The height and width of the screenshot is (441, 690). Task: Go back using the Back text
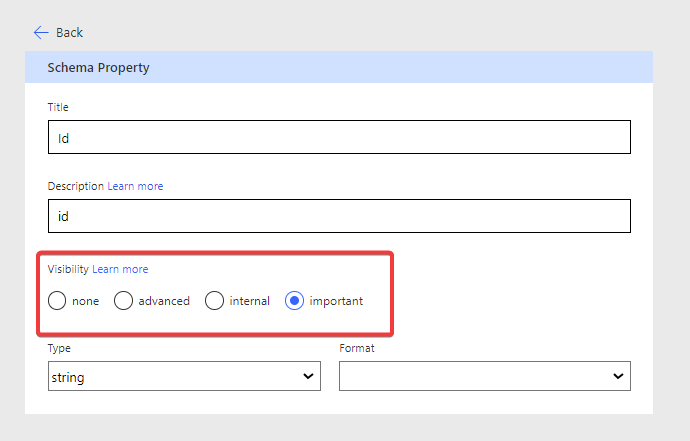(x=69, y=33)
